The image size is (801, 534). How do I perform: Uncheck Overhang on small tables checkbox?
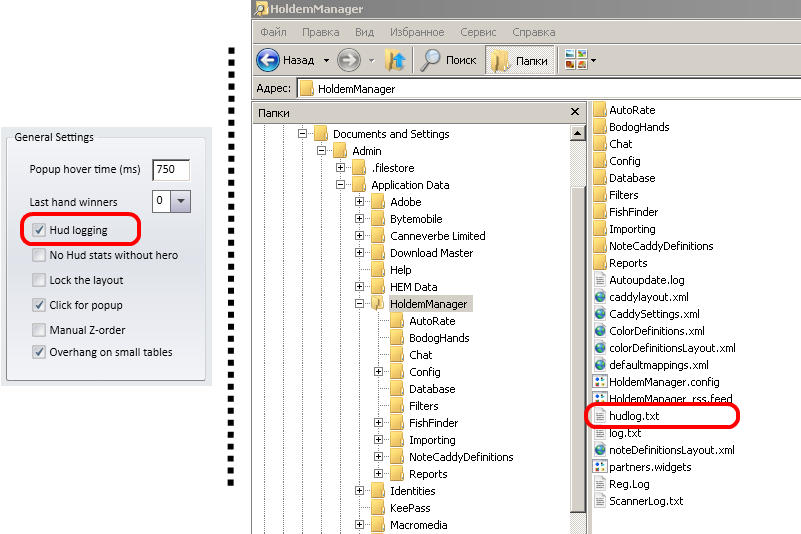(39, 352)
